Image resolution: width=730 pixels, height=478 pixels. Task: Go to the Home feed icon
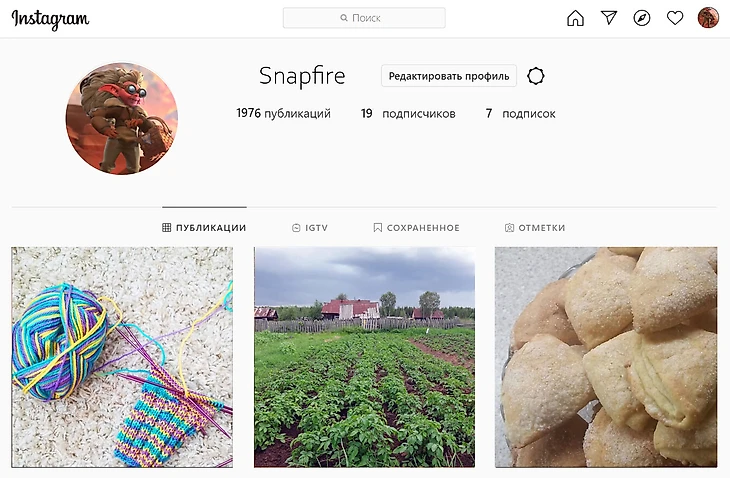click(575, 18)
